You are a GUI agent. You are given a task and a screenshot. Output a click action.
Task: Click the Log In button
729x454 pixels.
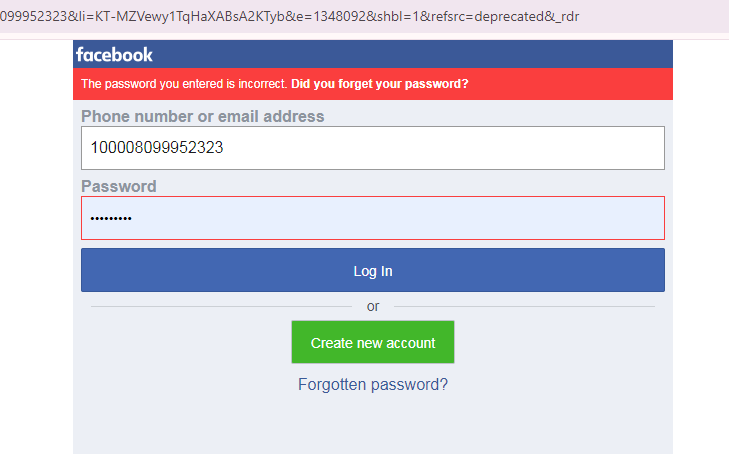coord(372,271)
